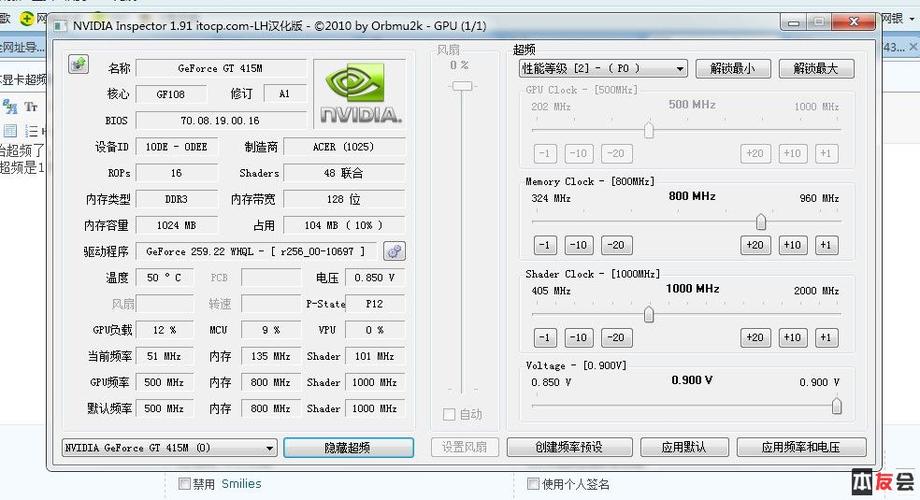Click the 当前频率 field 51 MHz
This screenshot has width=920, height=500.
(164, 356)
